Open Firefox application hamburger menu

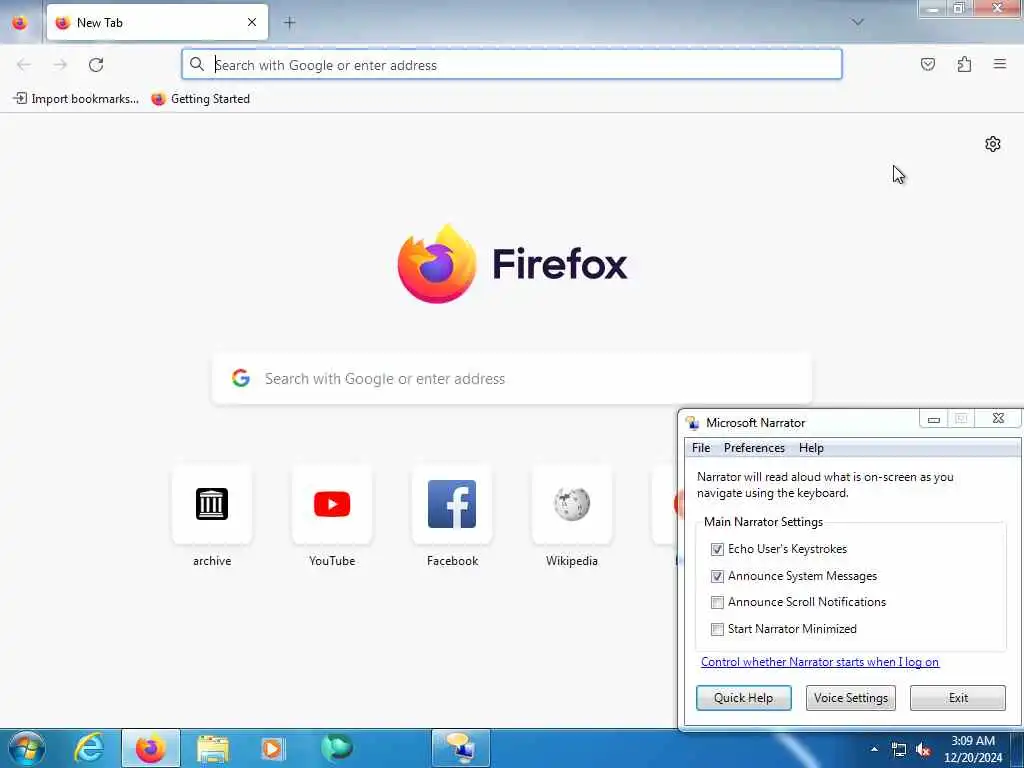click(1000, 64)
